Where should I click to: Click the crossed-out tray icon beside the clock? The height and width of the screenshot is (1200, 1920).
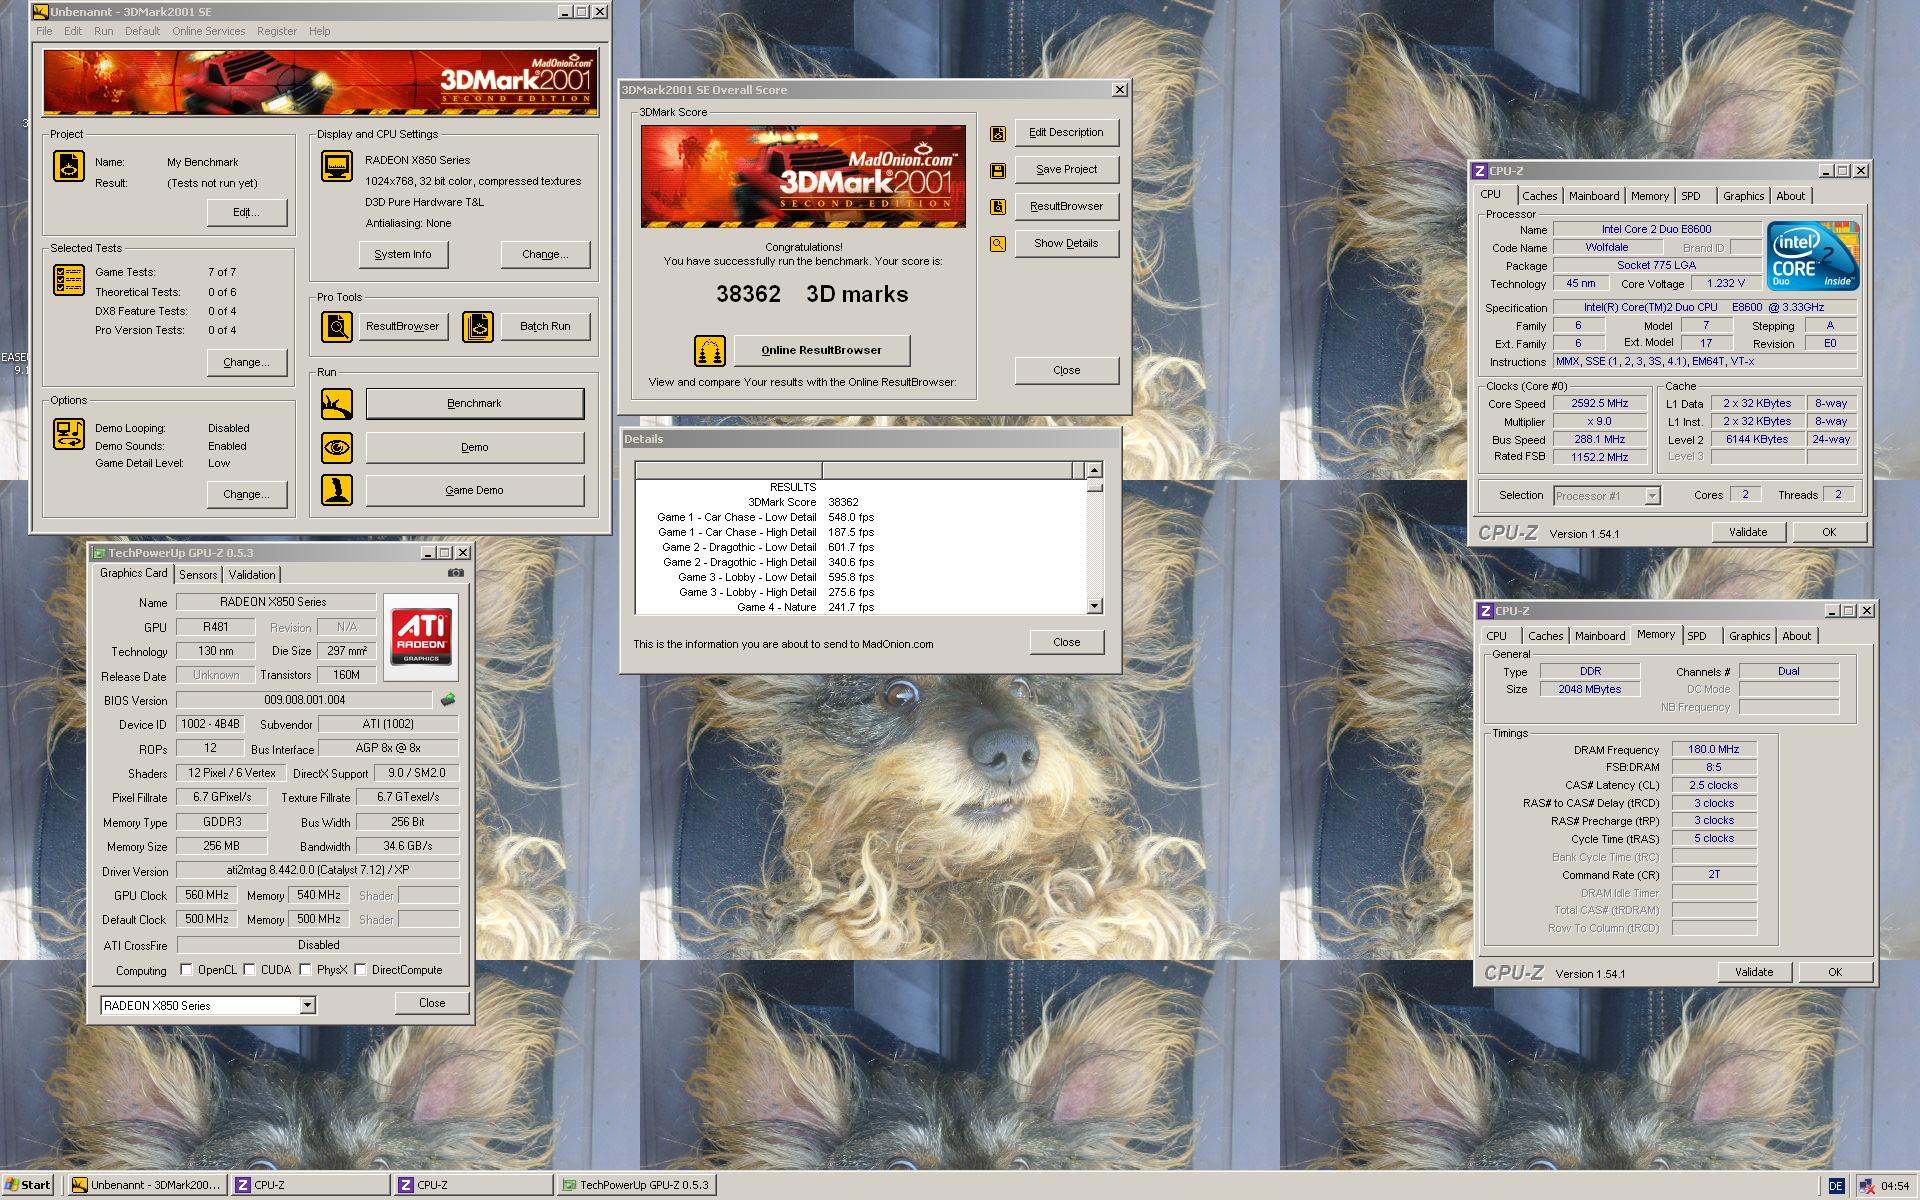tap(1866, 1186)
